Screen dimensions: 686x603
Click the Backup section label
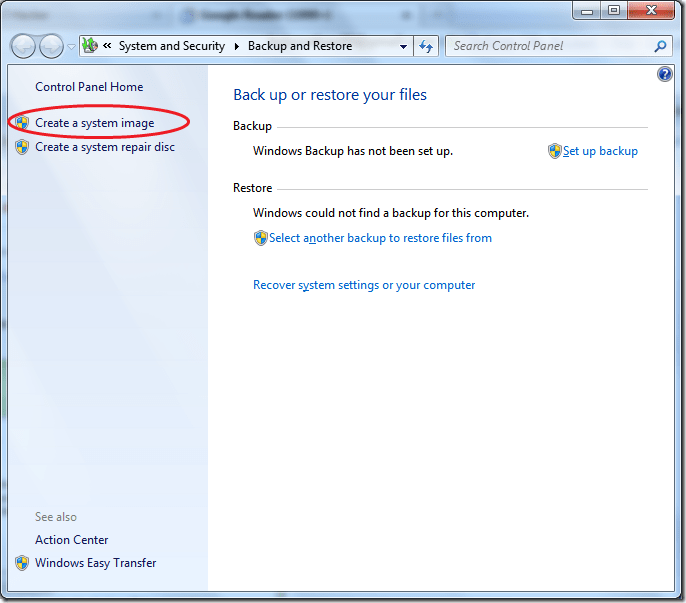click(x=252, y=126)
